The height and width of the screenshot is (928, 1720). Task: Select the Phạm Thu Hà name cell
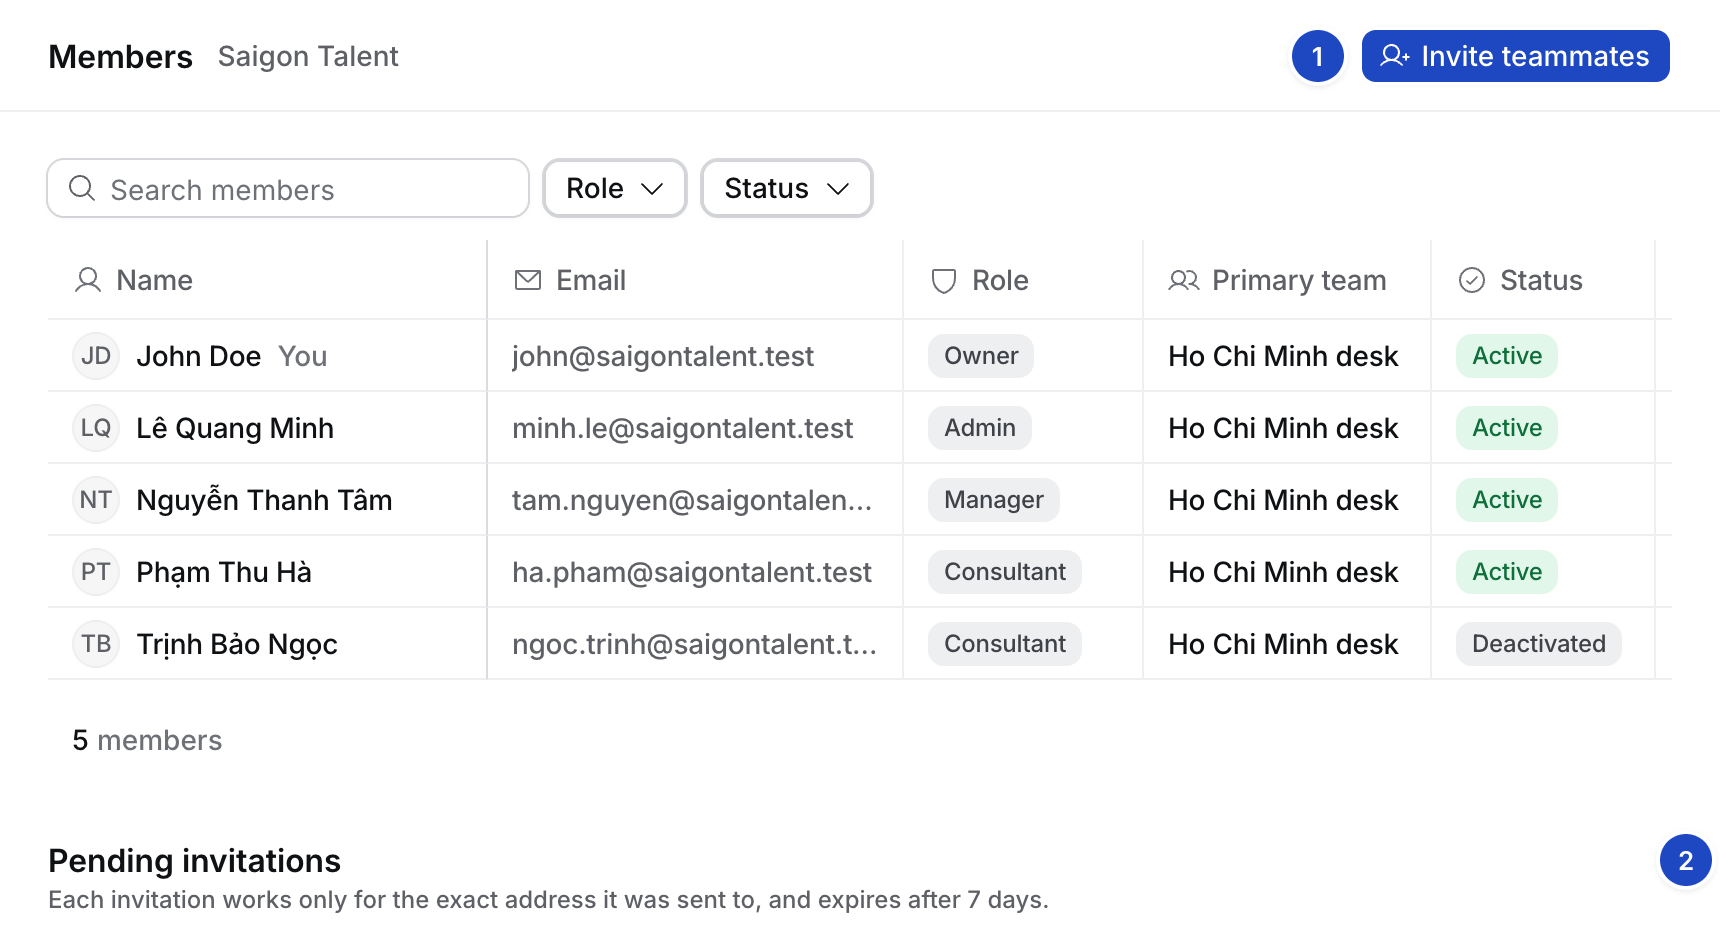[267, 572]
